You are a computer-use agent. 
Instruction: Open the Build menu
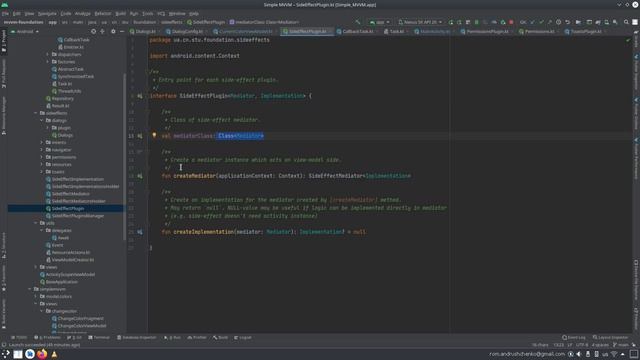120,13
